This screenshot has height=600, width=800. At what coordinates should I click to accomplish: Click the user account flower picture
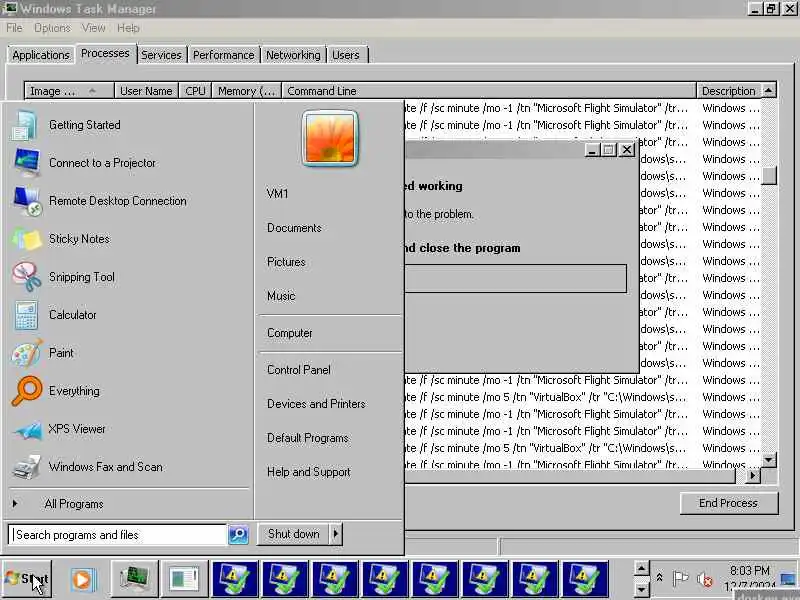point(330,138)
